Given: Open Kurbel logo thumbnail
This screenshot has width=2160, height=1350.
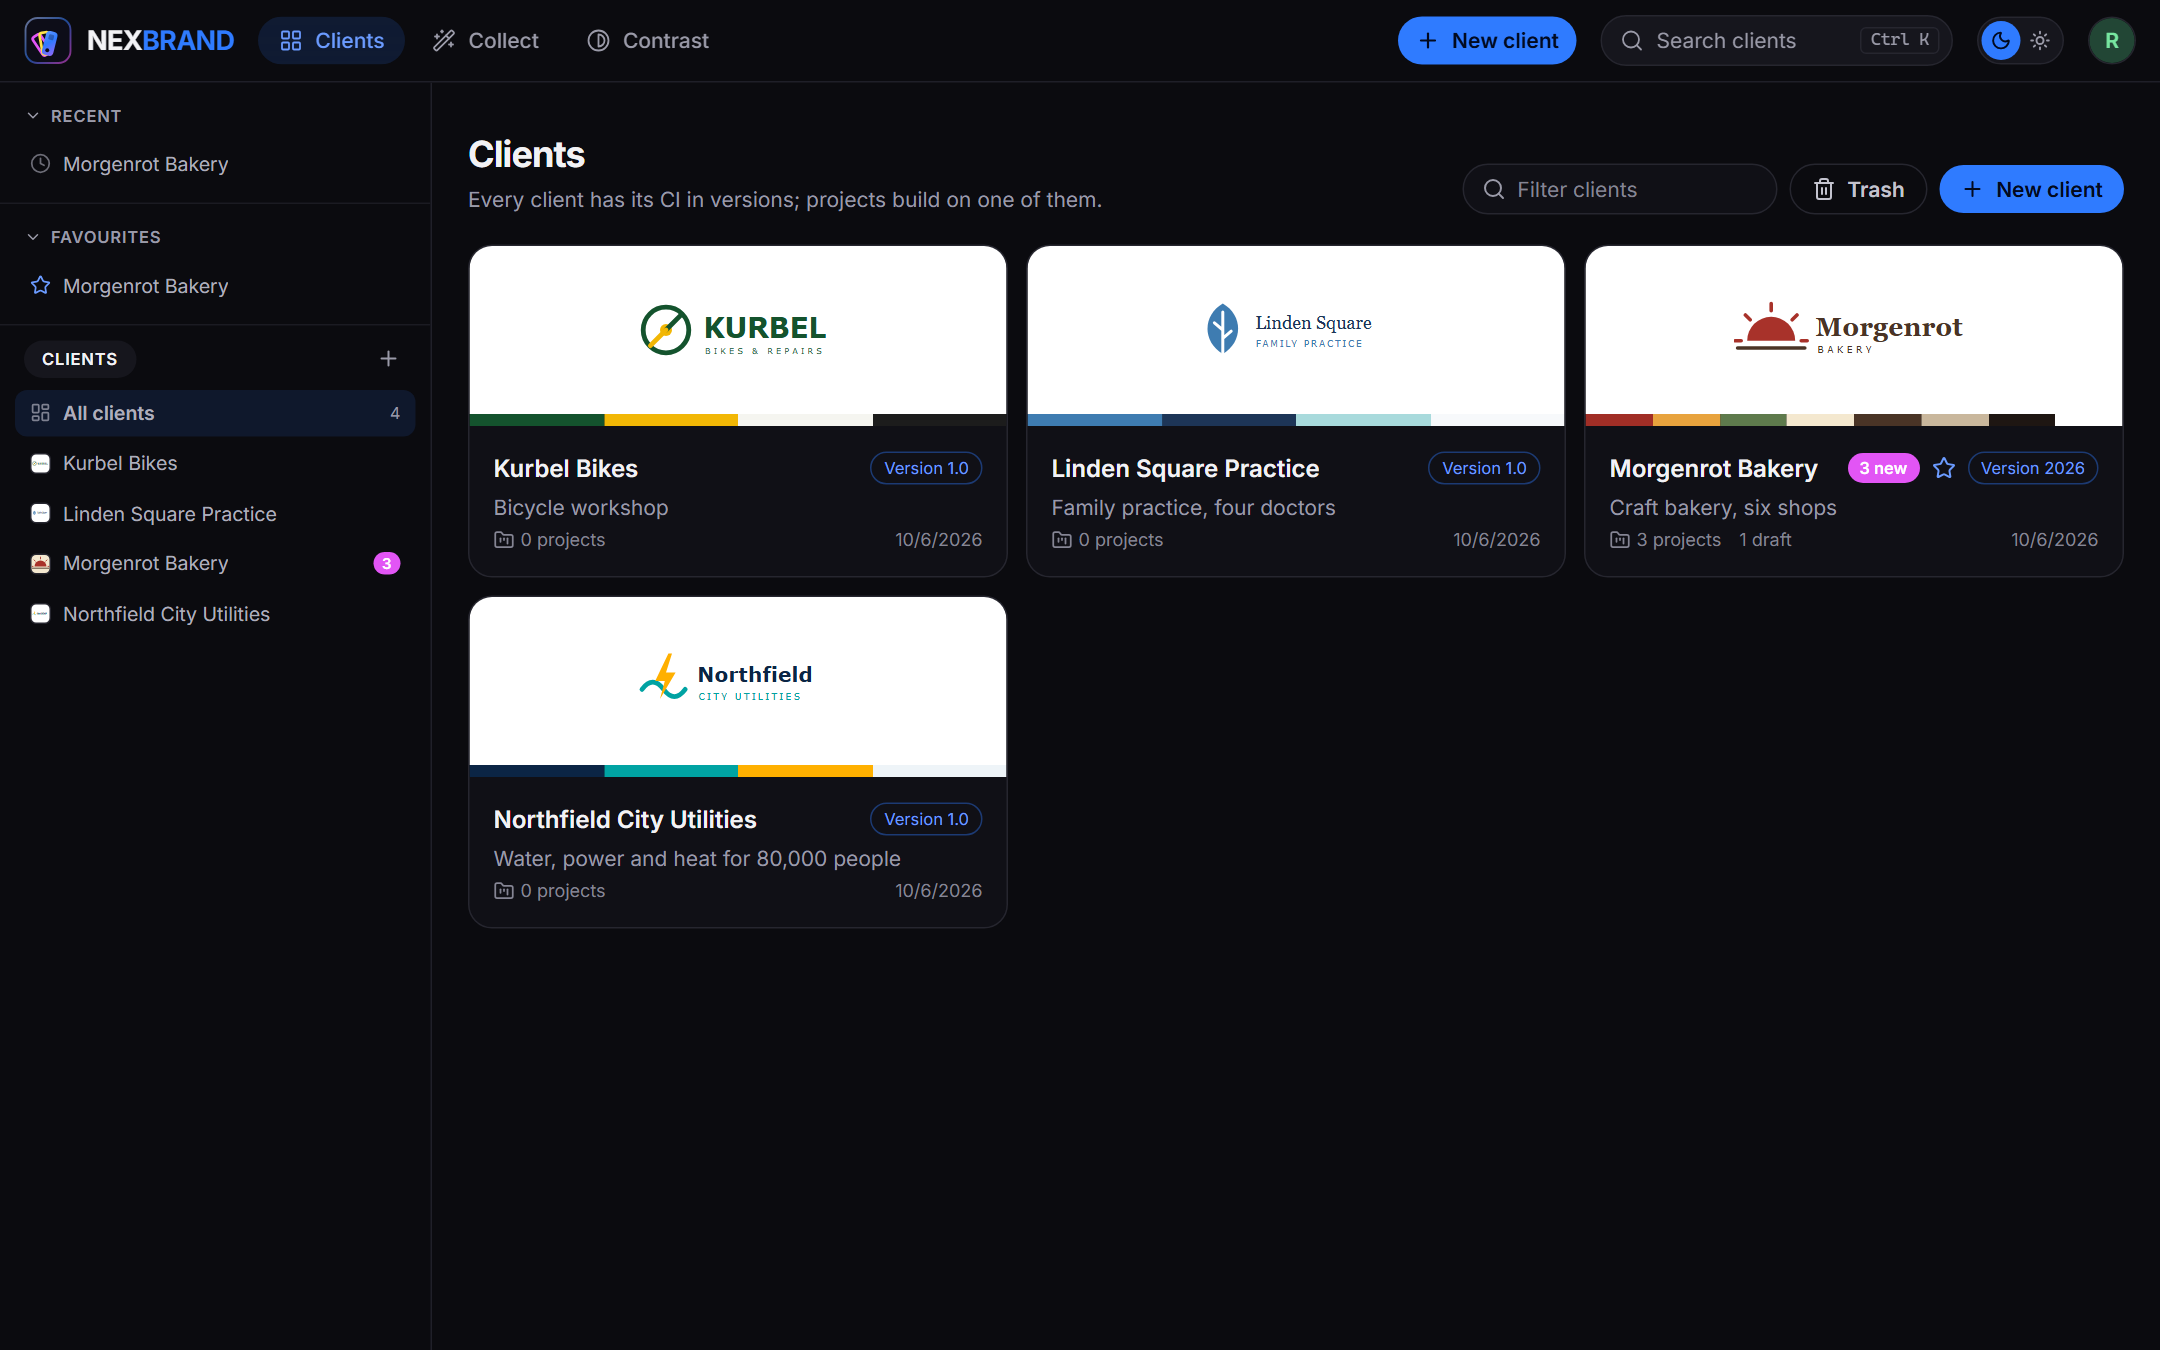Looking at the screenshot, I should pyautogui.click(x=738, y=330).
